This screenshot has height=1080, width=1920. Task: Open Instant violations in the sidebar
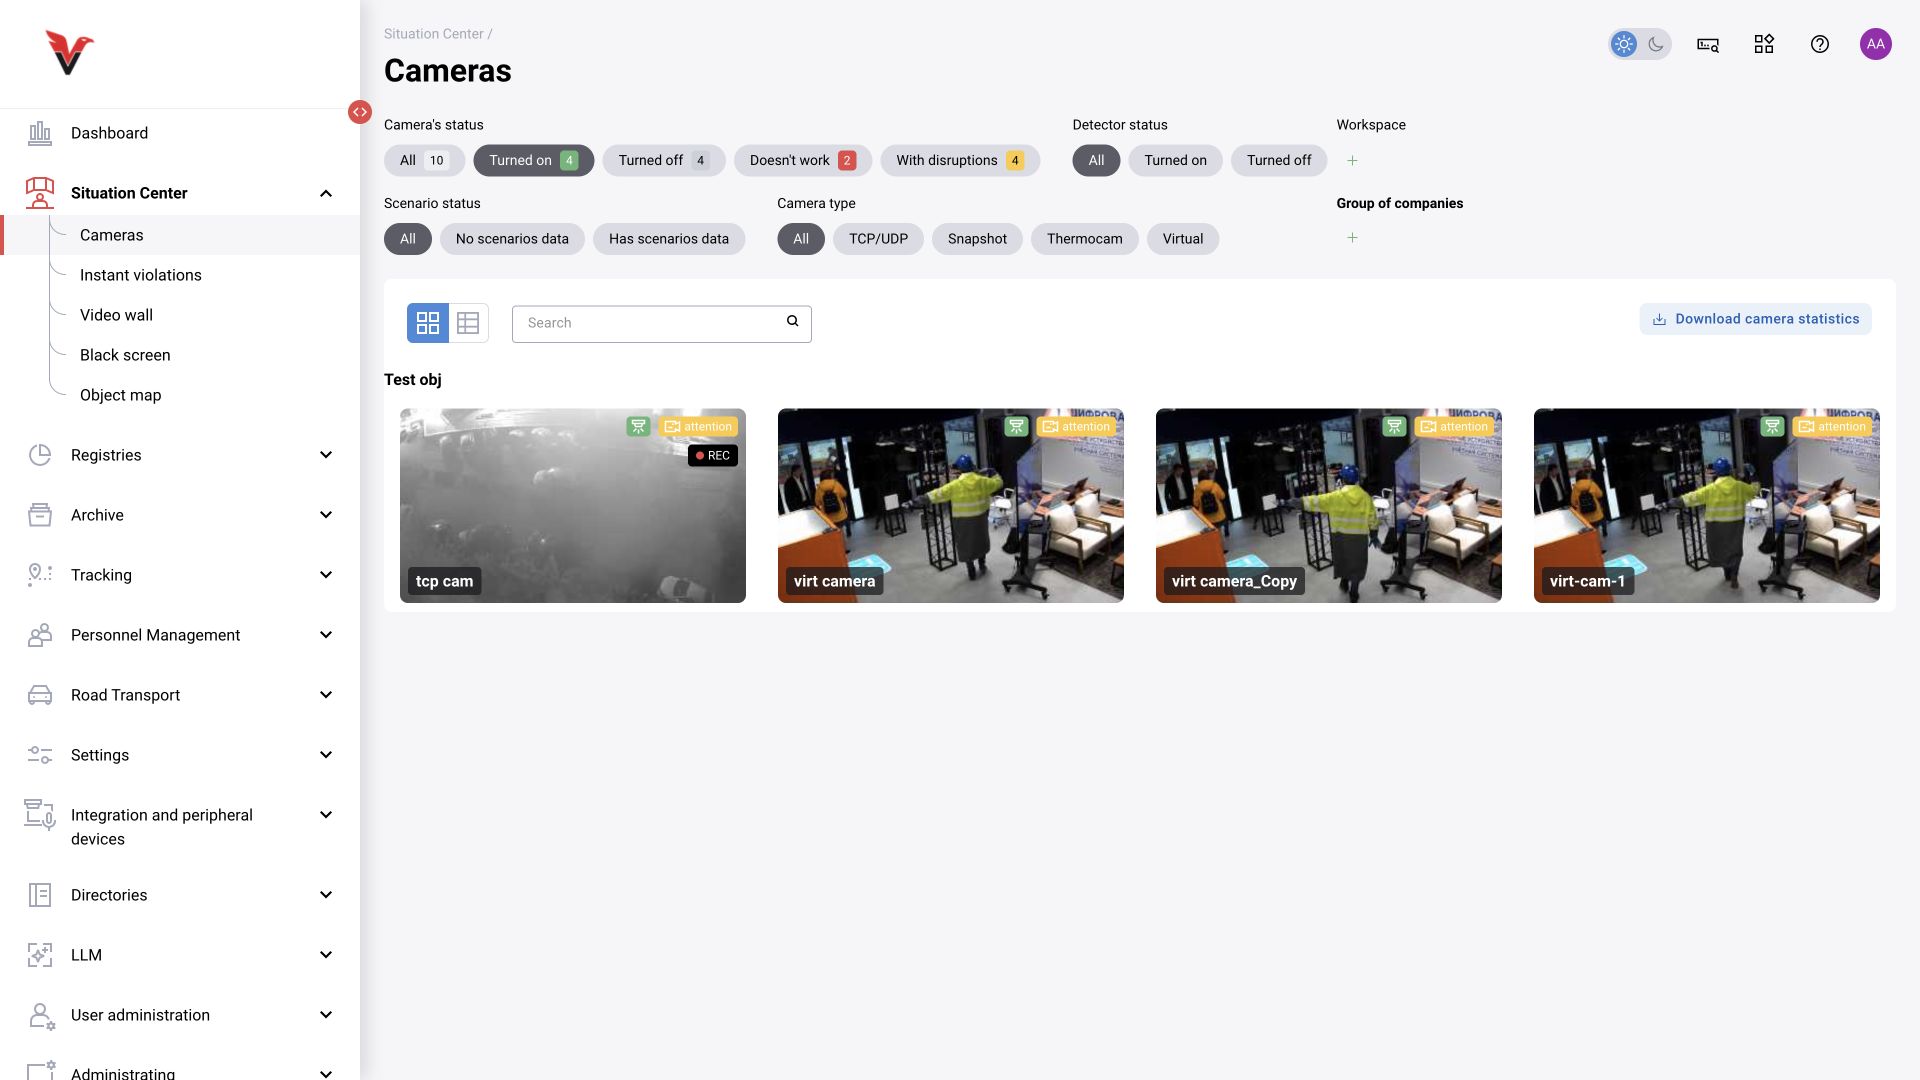pos(141,275)
